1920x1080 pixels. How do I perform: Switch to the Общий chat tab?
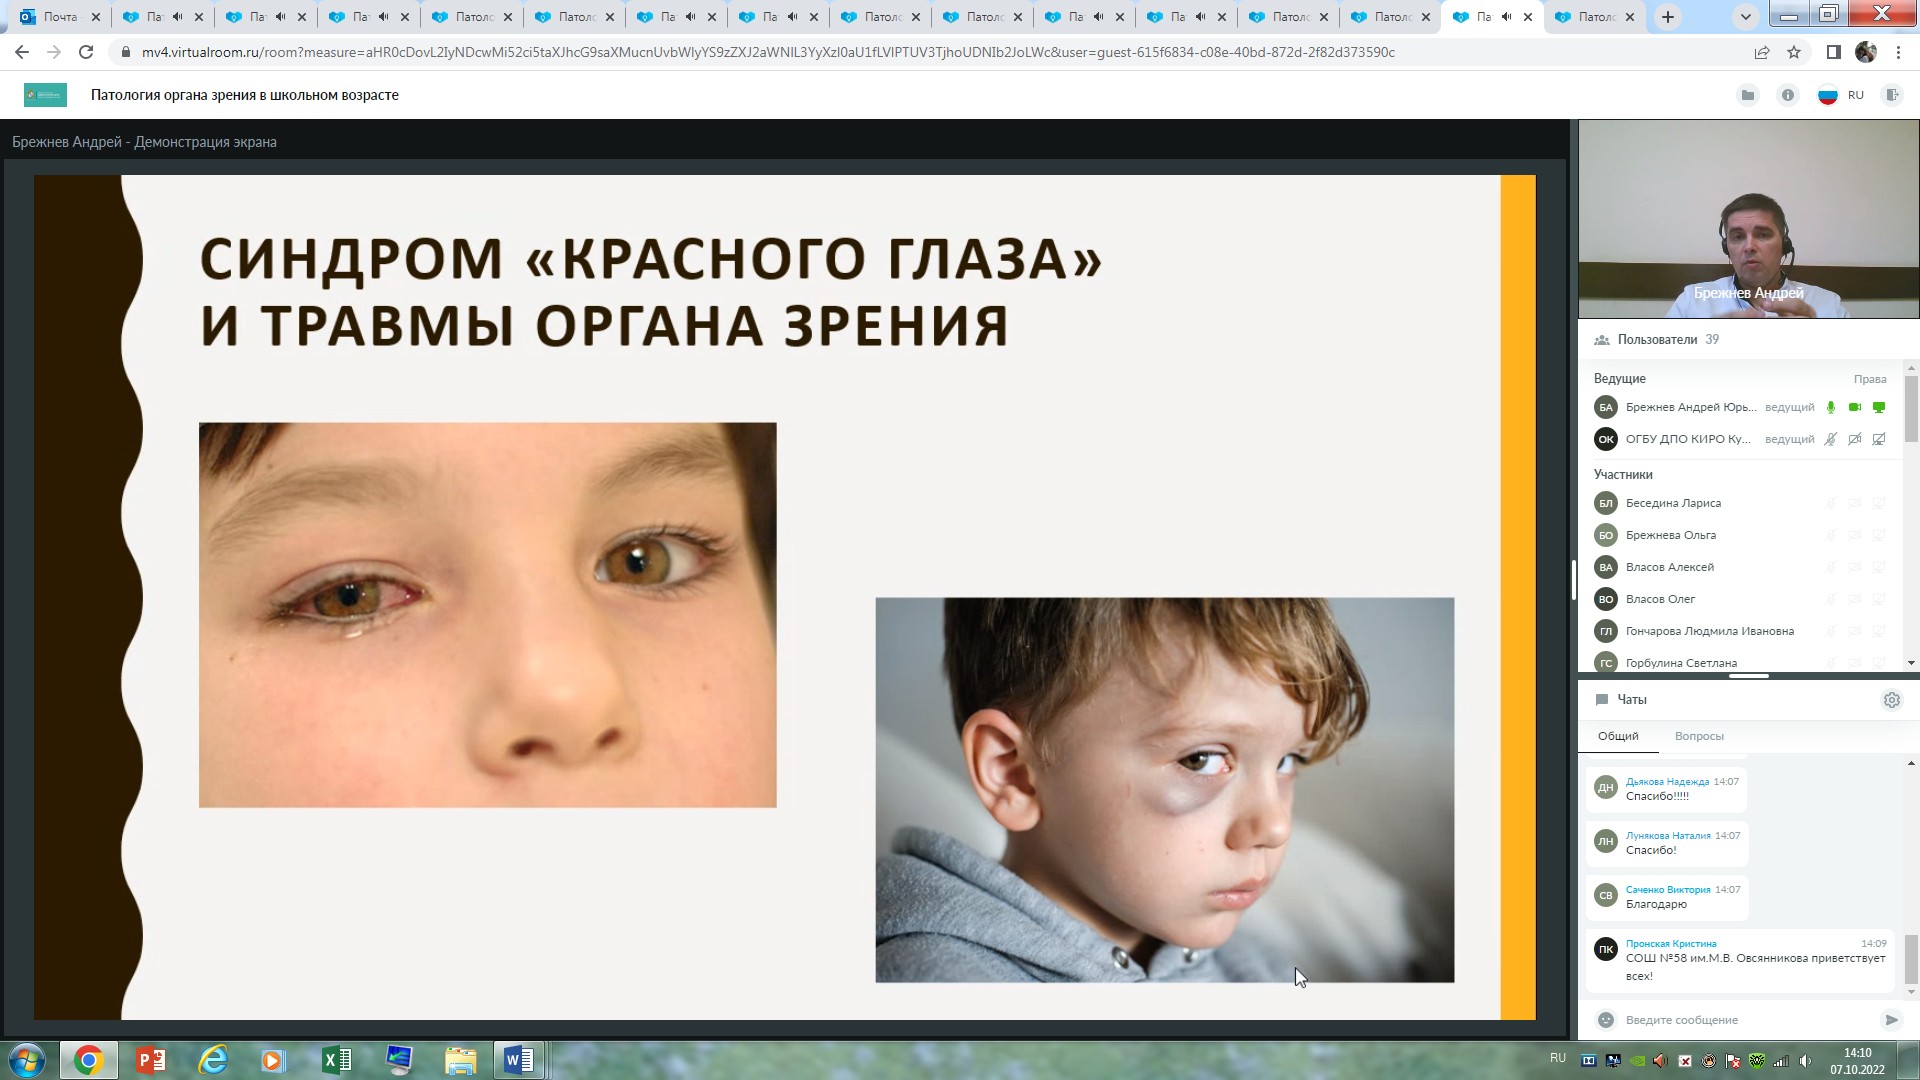click(x=1618, y=736)
